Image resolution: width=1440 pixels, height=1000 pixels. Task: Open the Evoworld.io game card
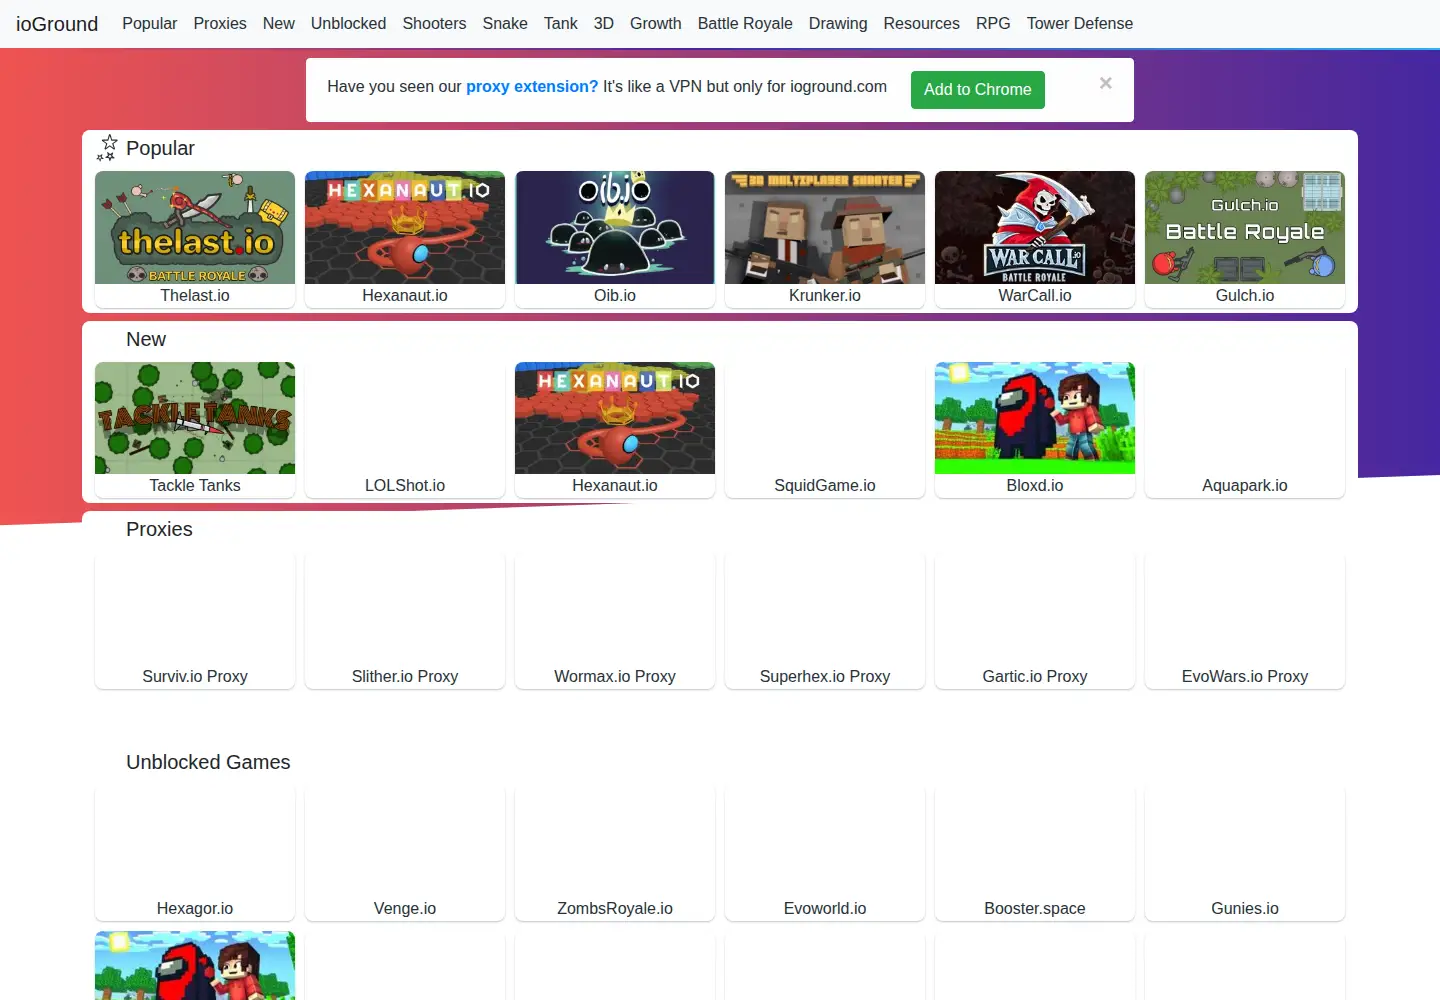pos(825,853)
